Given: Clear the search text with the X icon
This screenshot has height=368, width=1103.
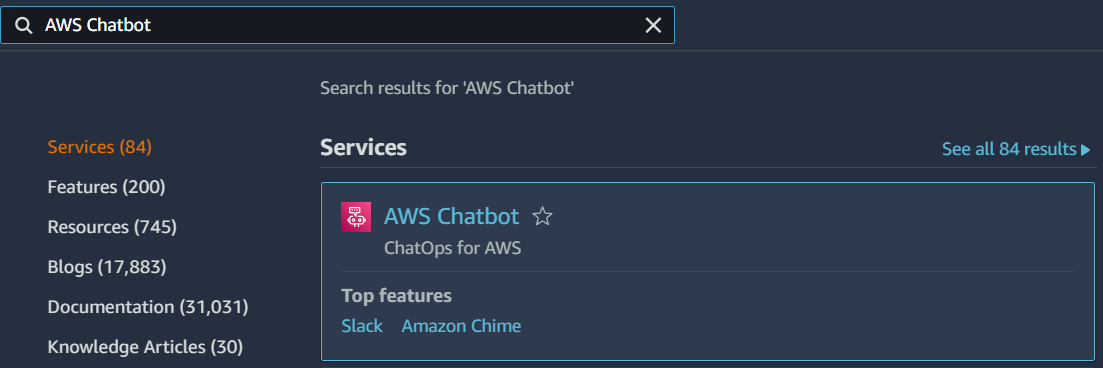Looking at the screenshot, I should 653,25.
